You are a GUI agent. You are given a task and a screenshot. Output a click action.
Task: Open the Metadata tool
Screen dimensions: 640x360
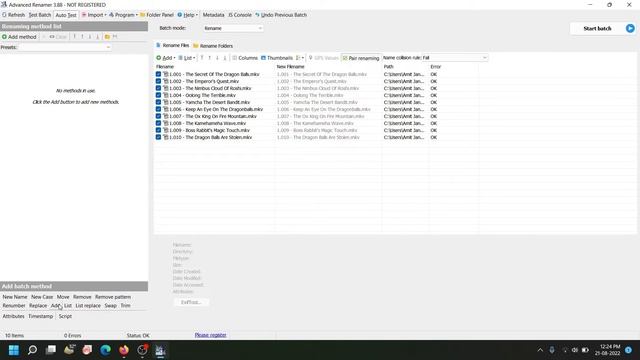point(213,15)
